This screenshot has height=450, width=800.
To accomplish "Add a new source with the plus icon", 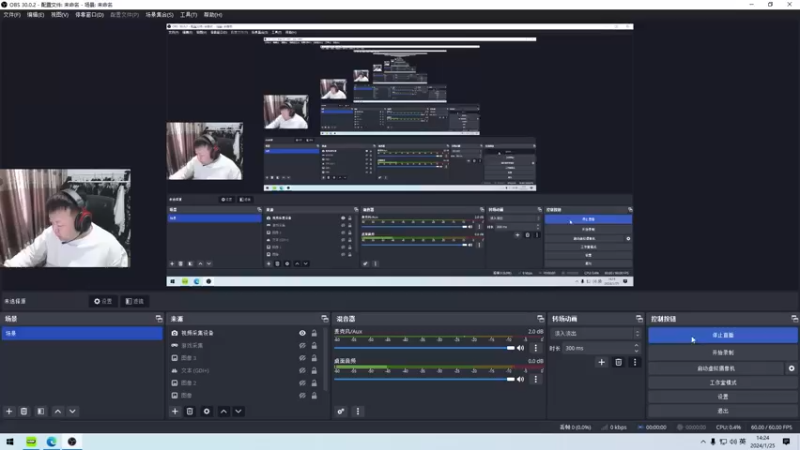I will tap(175, 411).
